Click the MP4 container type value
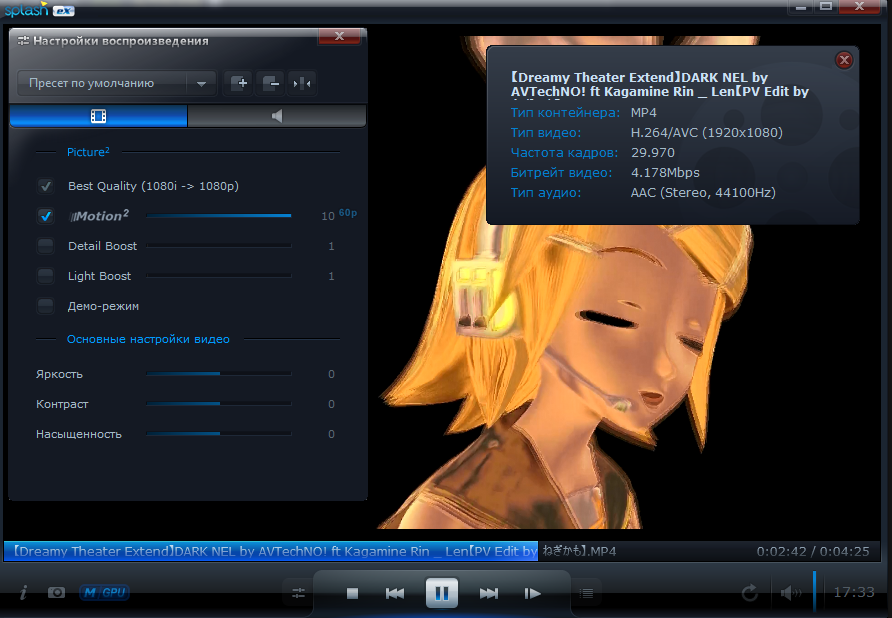Screen dimensions: 892x618 [643, 113]
